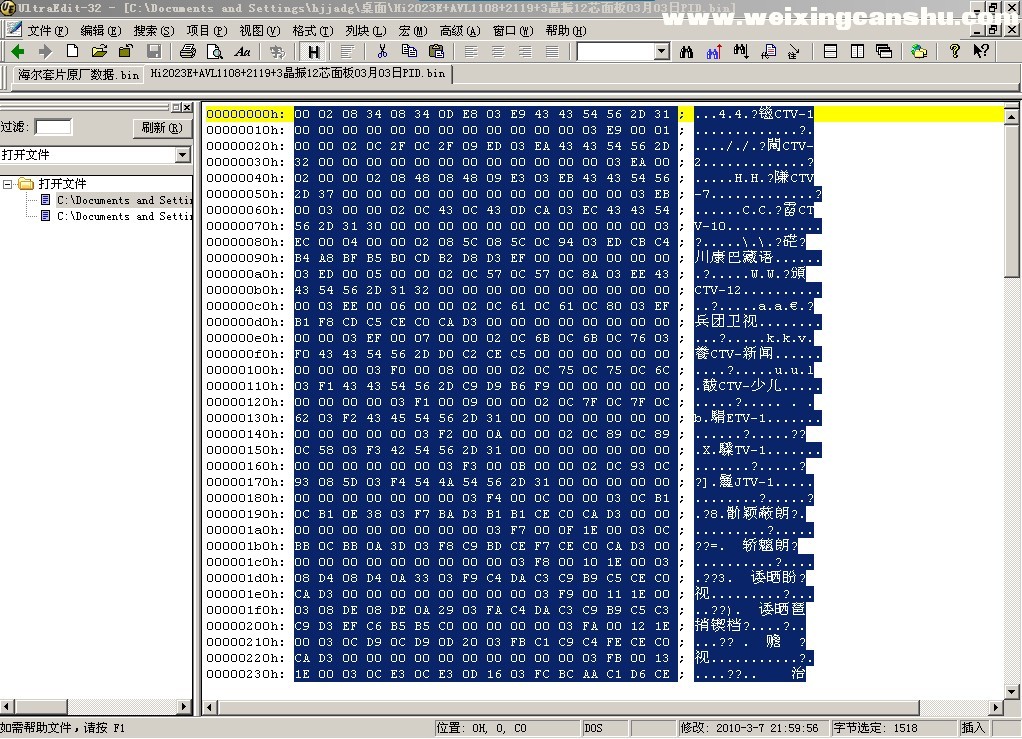Open the 高级(A) menu
Viewport: 1022px width, 739px height.
pyautogui.click(x=460, y=31)
